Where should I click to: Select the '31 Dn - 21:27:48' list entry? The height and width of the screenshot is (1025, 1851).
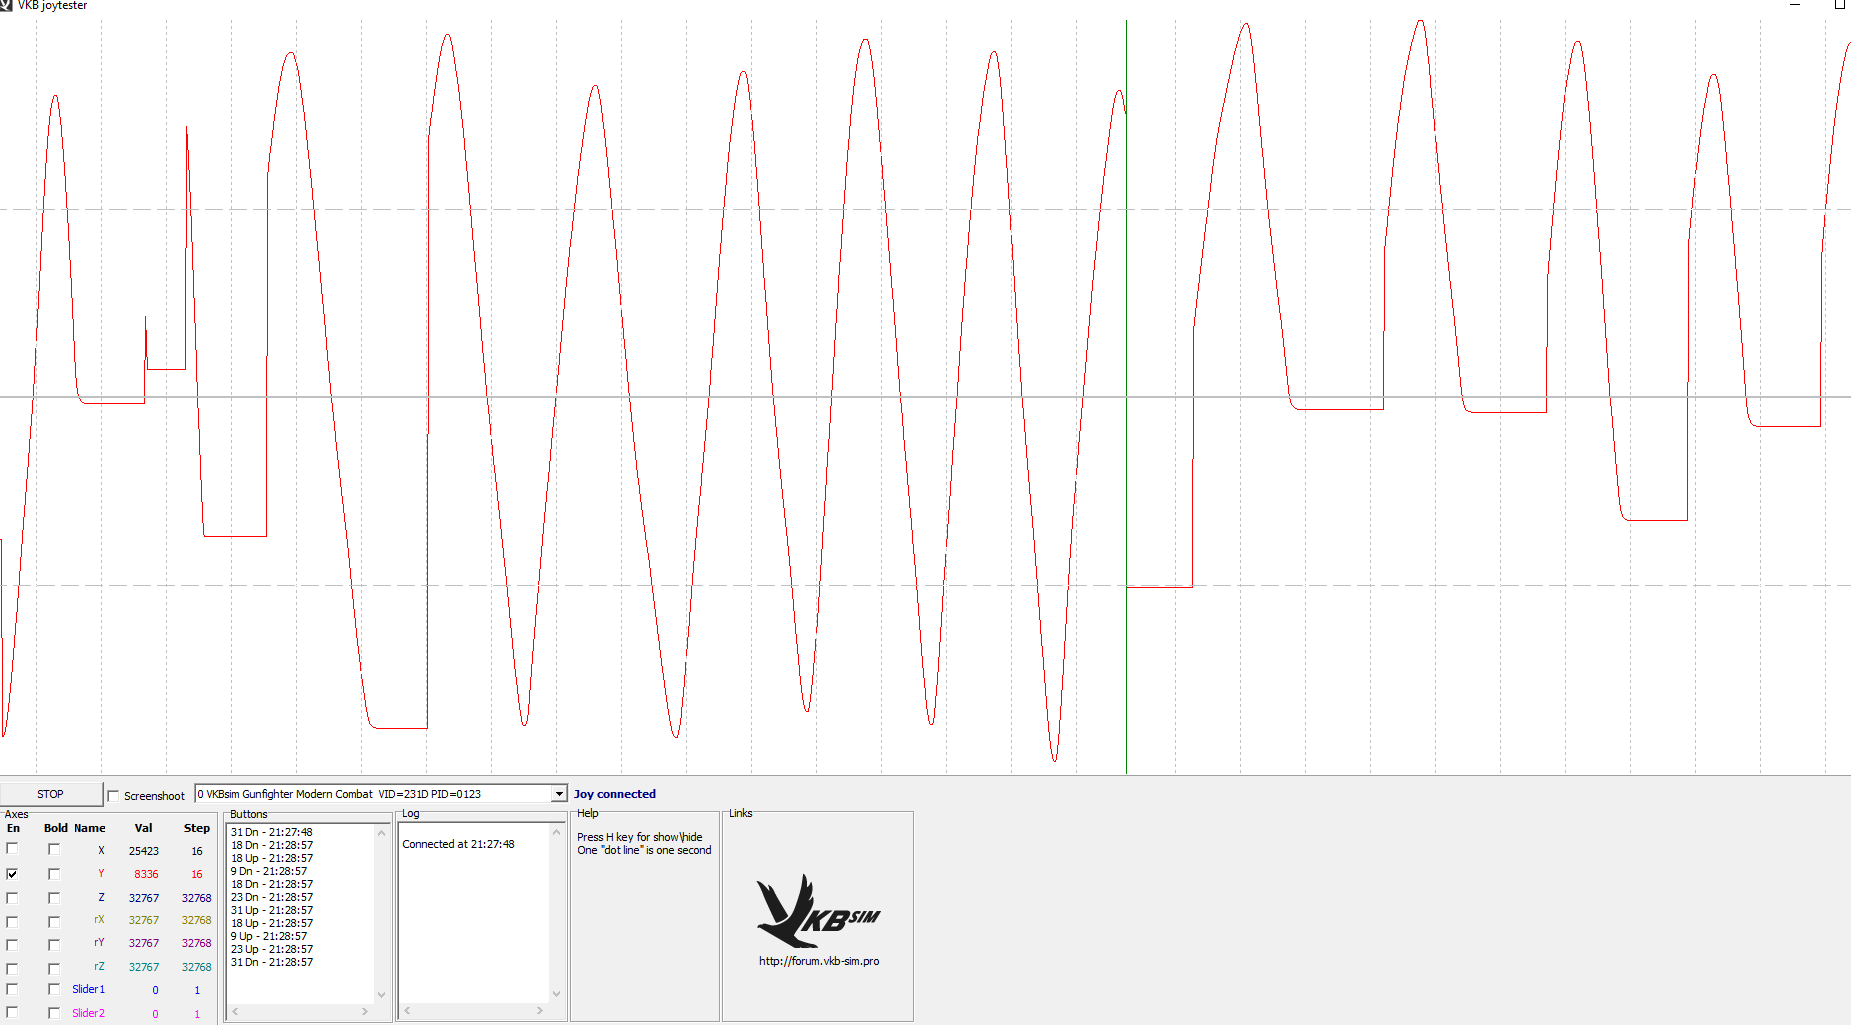click(x=271, y=832)
